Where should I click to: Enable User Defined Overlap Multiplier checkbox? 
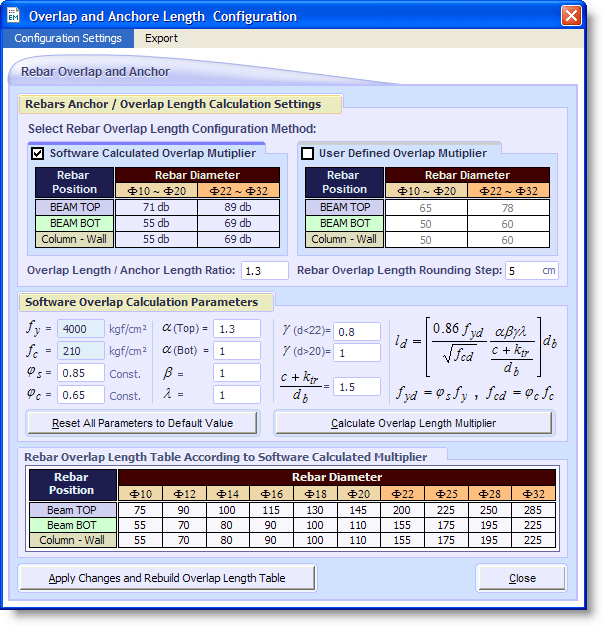[x=308, y=153]
